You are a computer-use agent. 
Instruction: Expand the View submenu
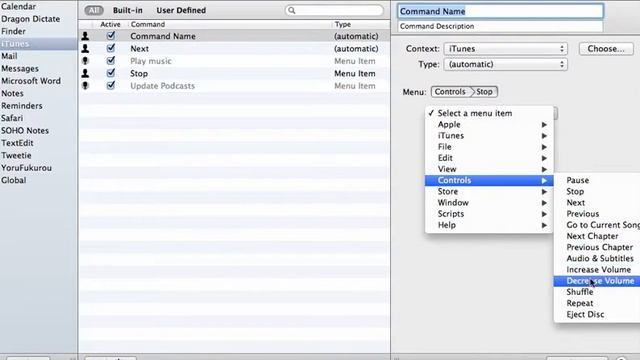pyautogui.click(x=489, y=169)
